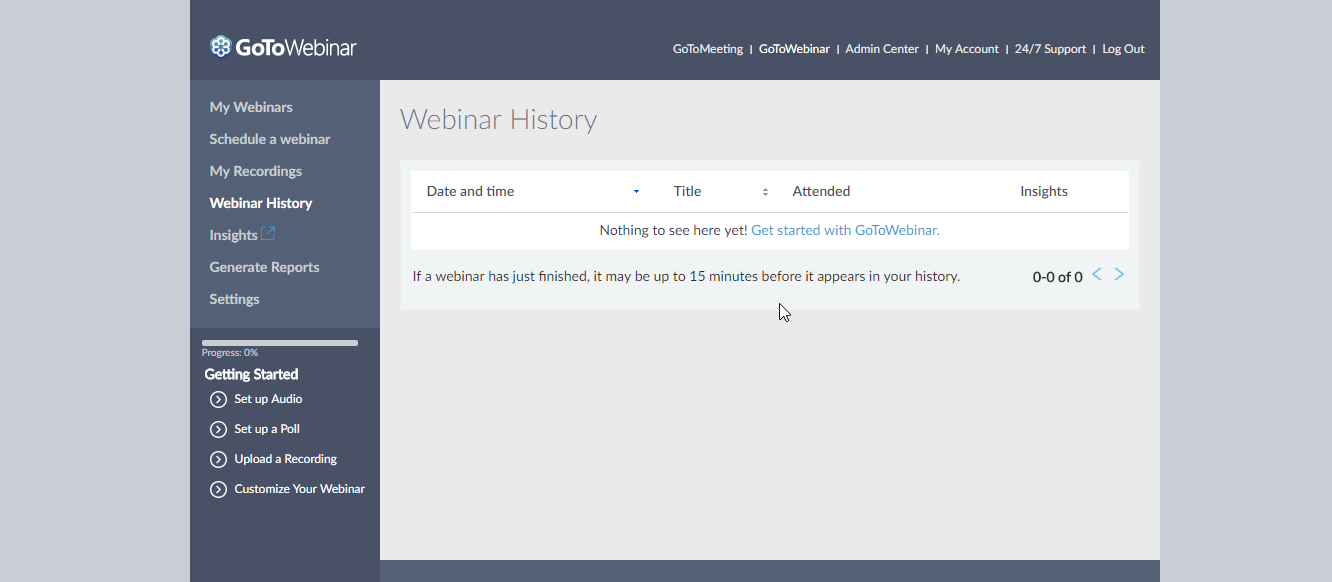This screenshot has height=582, width=1332.
Task: Click the Get started with GoToWebinar link
Action: click(x=845, y=230)
